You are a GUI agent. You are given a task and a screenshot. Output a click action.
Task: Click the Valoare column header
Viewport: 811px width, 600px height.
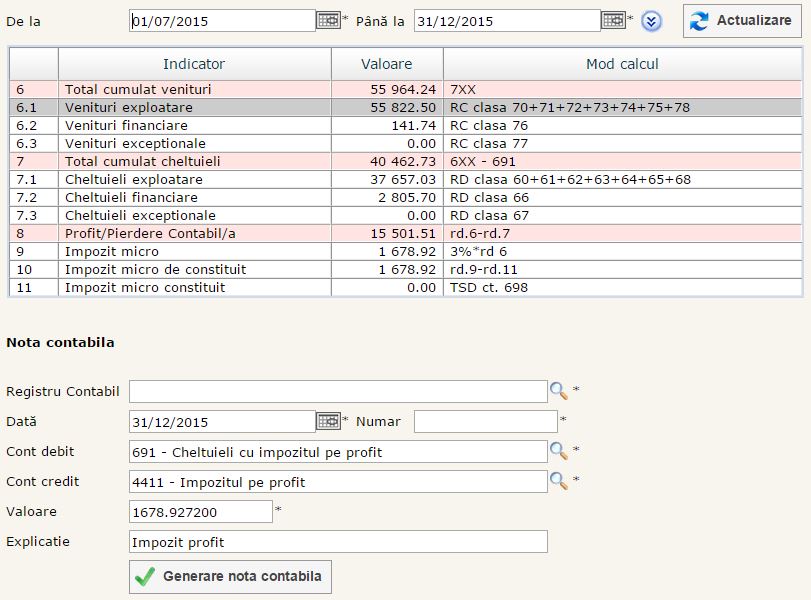click(387, 64)
